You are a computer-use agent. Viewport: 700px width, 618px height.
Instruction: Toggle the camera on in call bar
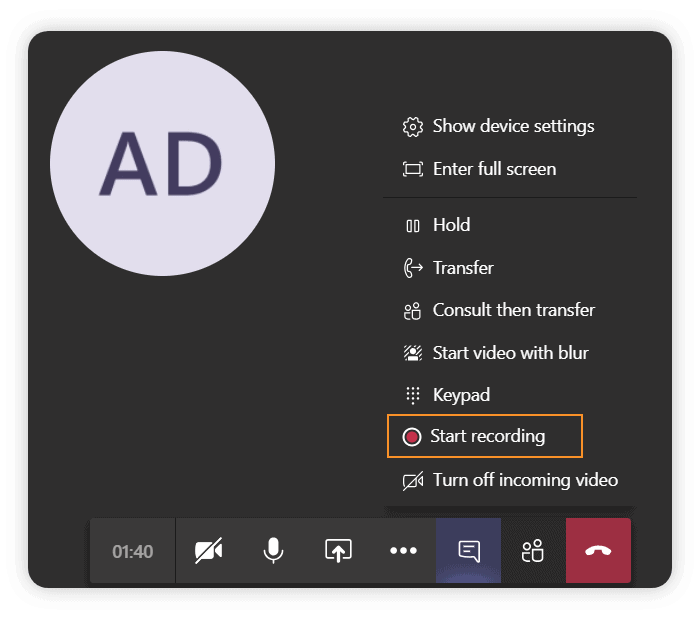(x=208, y=551)
